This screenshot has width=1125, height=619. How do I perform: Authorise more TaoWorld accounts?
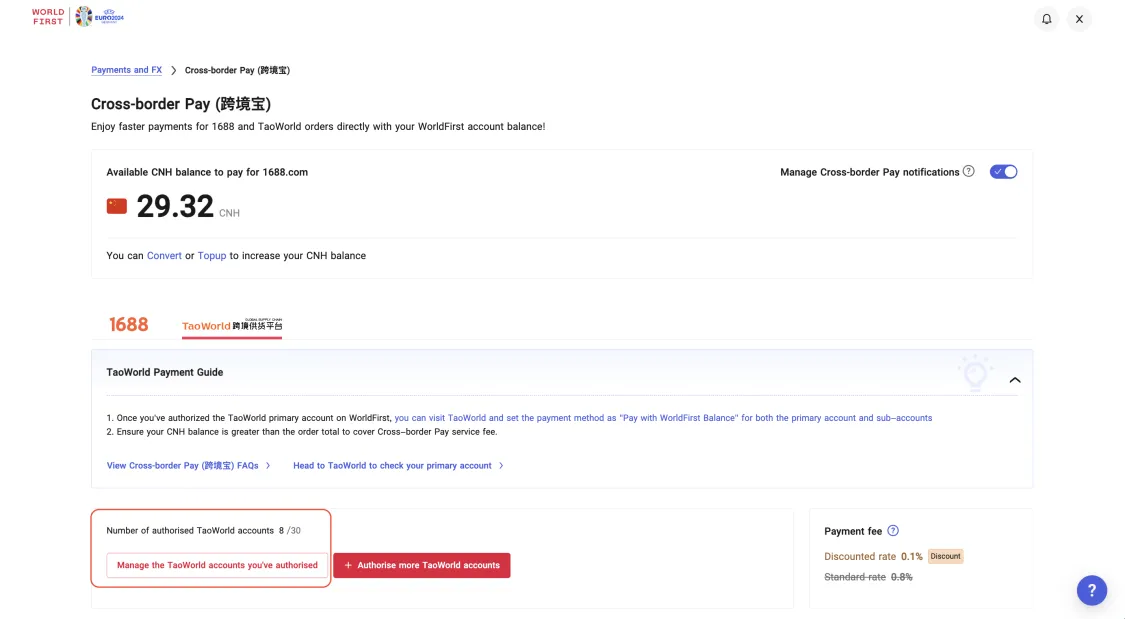[422, 565]
